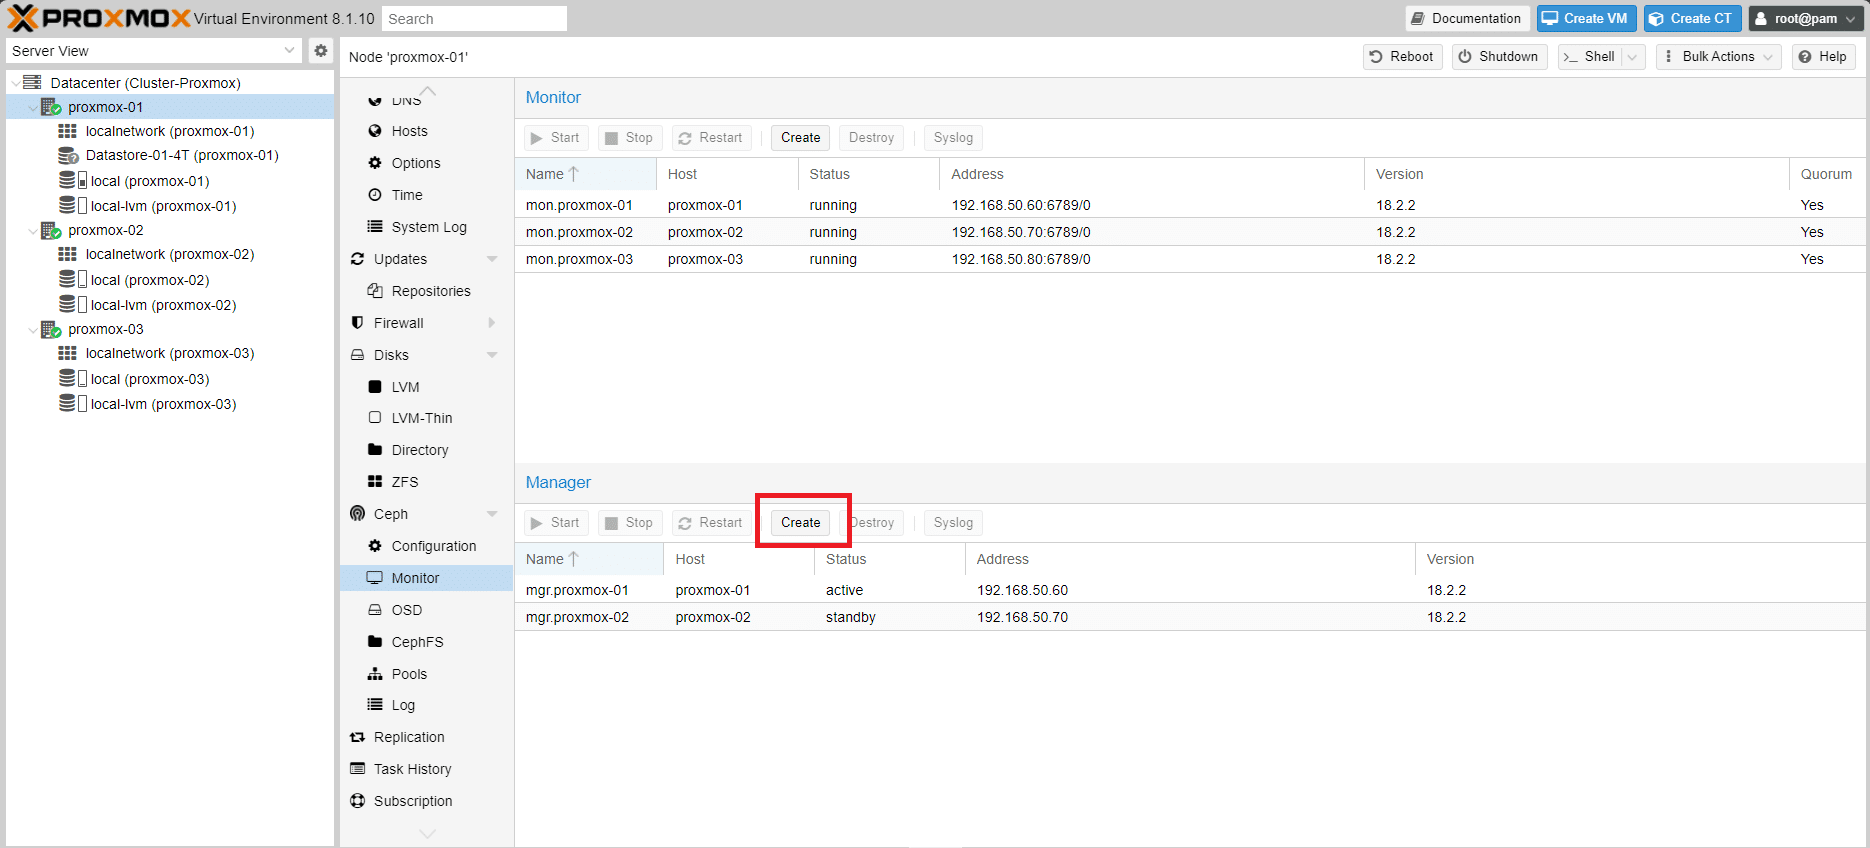Select the Ceph Monitor menu item
The image size is (1870, 848).
(x=426, y=578)
